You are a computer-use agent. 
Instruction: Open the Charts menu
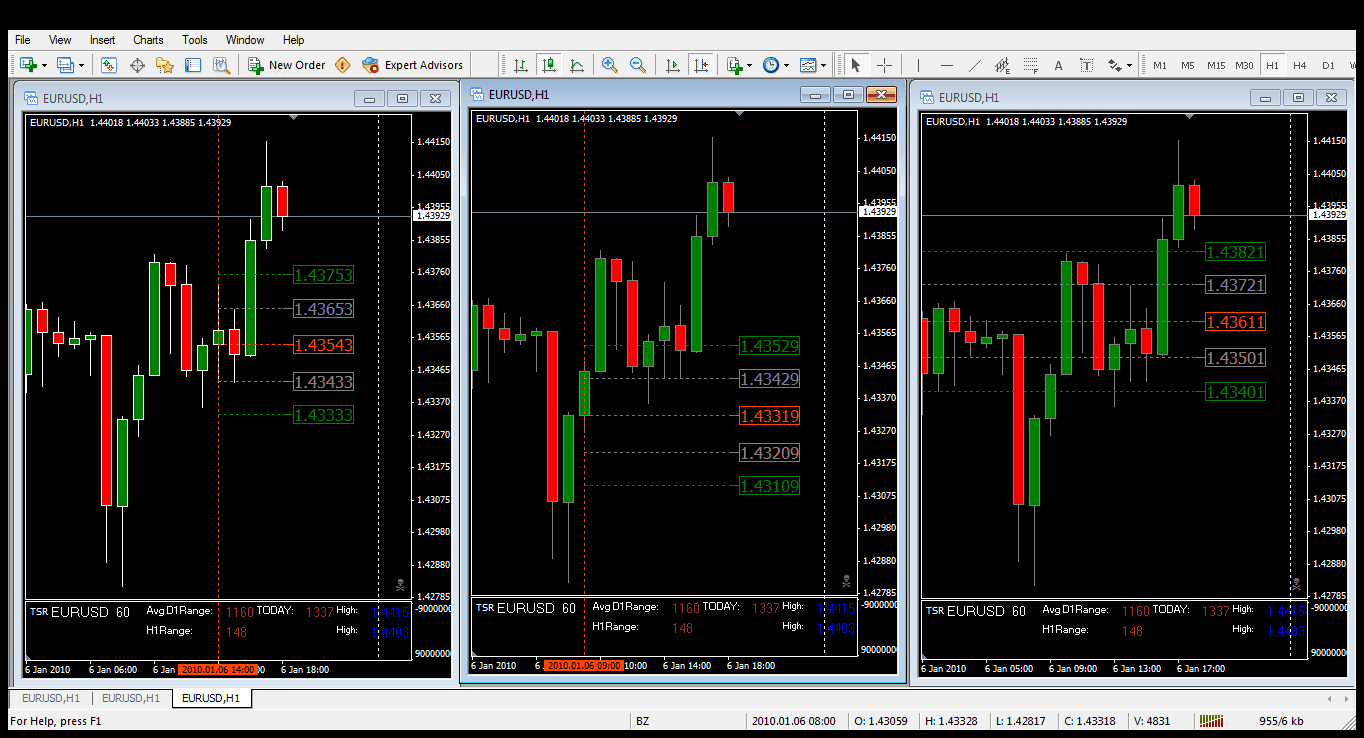pyautogui.click(x=148, y=40)
